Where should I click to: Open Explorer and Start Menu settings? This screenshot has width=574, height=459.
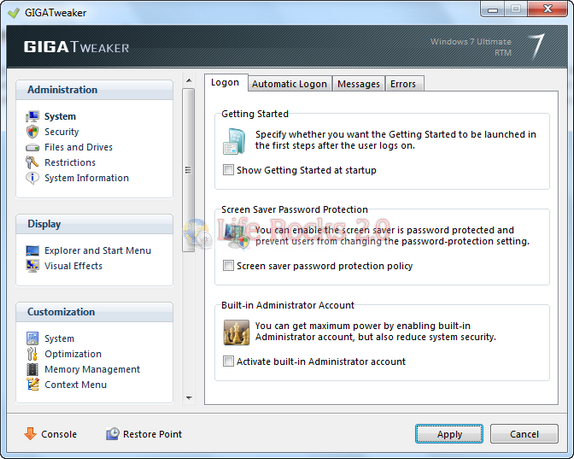point(98,251)
